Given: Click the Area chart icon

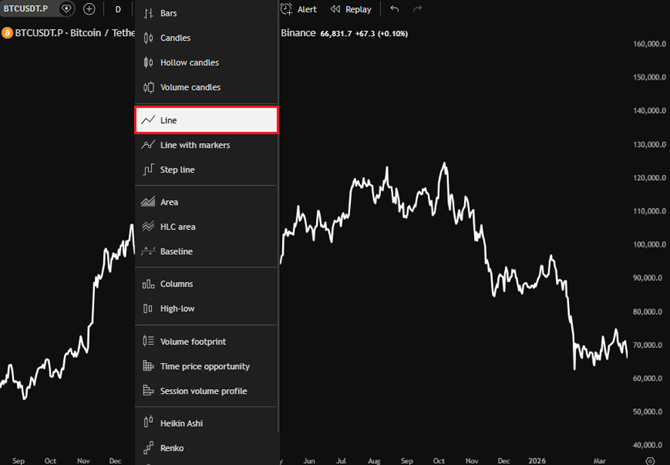Looking at the screenshot, I should click(148, 202).
